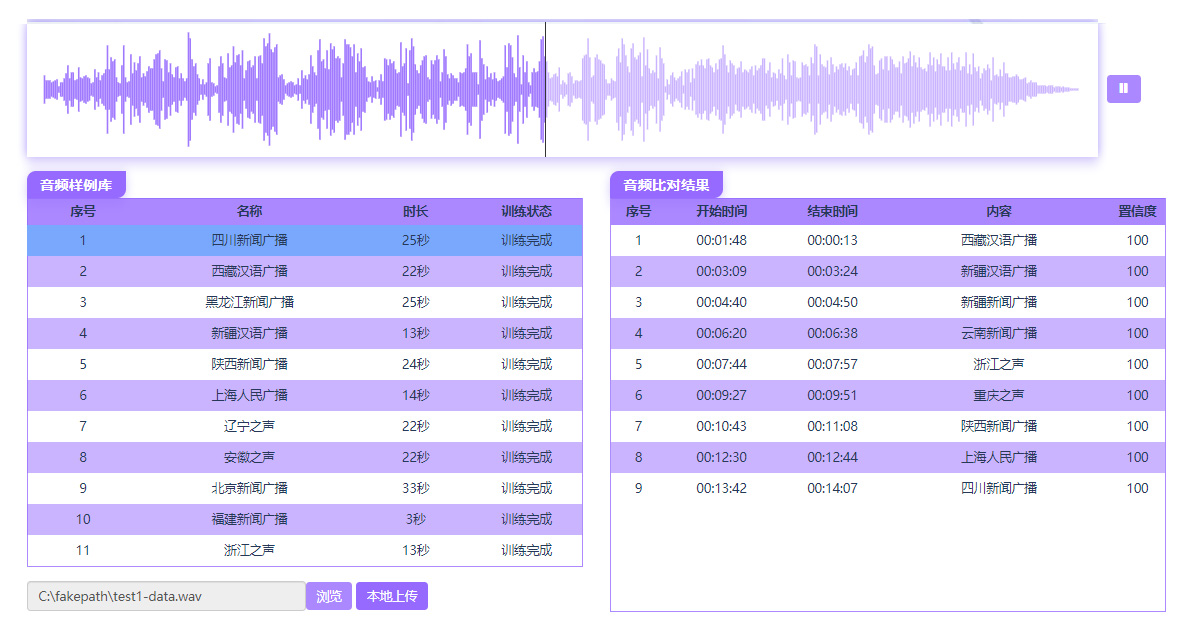Click result end time 00:11:08
Image resolution: width=1189 pixels, height=630 pixels.
(832, 427)
